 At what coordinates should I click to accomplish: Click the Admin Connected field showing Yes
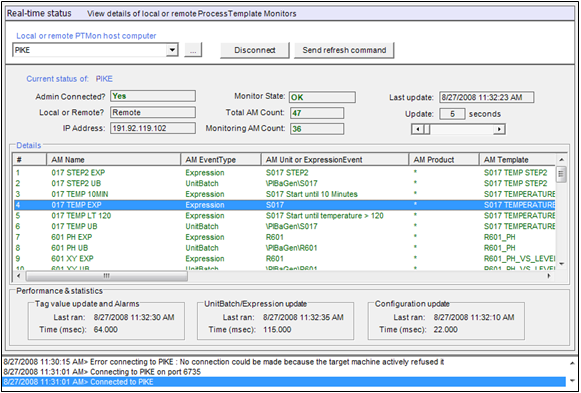point(153,96)
